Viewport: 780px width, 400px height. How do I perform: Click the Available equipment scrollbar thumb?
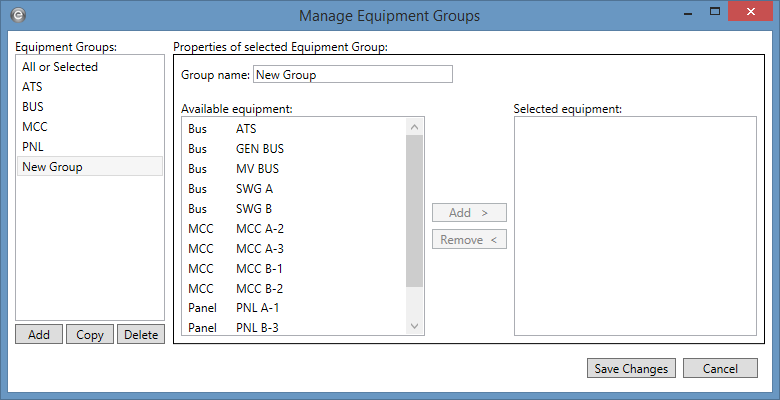(x=414, y=212)
